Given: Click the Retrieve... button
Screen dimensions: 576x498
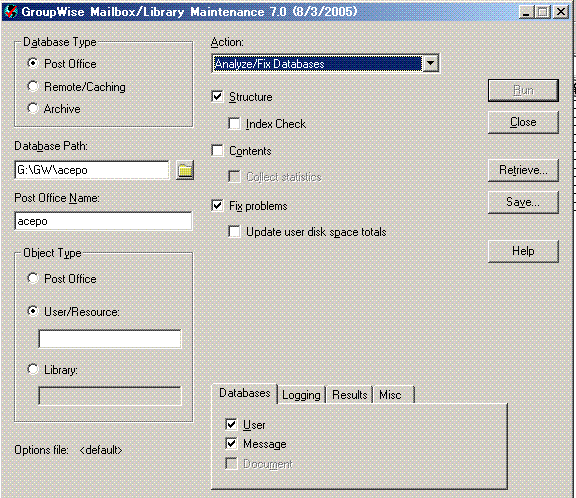Looking at the screenshot, I should point(523,170).
